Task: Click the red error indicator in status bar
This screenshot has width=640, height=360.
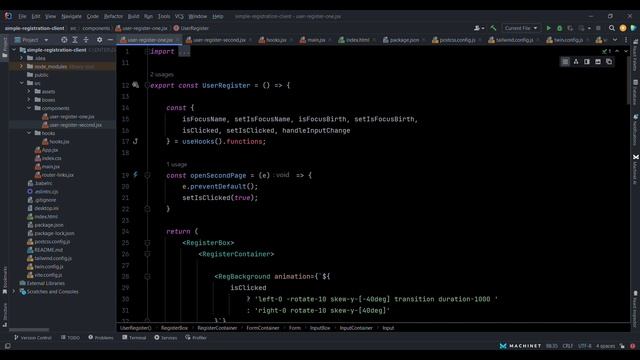Action: click(632, 346)
